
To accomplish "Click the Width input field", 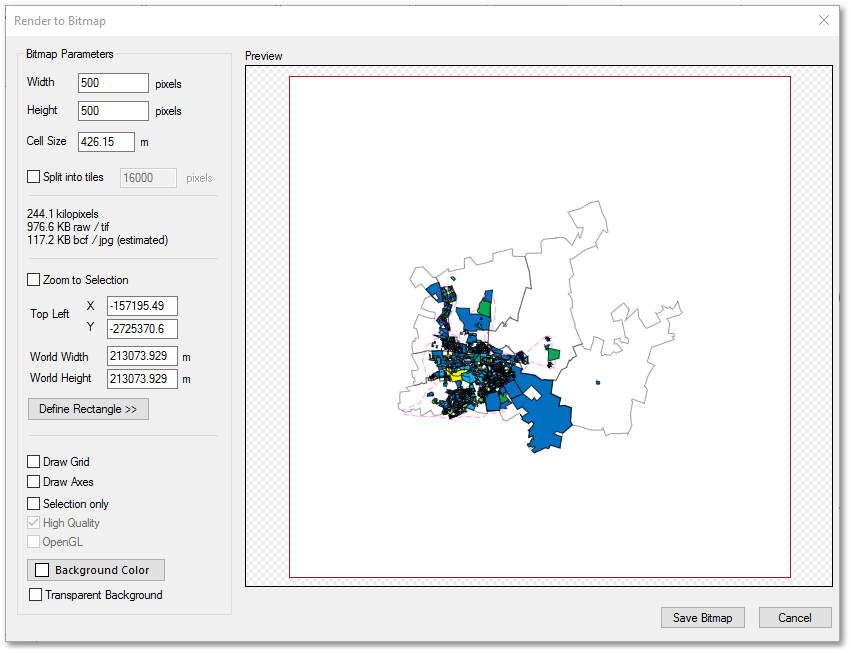I will pos(113,83).
